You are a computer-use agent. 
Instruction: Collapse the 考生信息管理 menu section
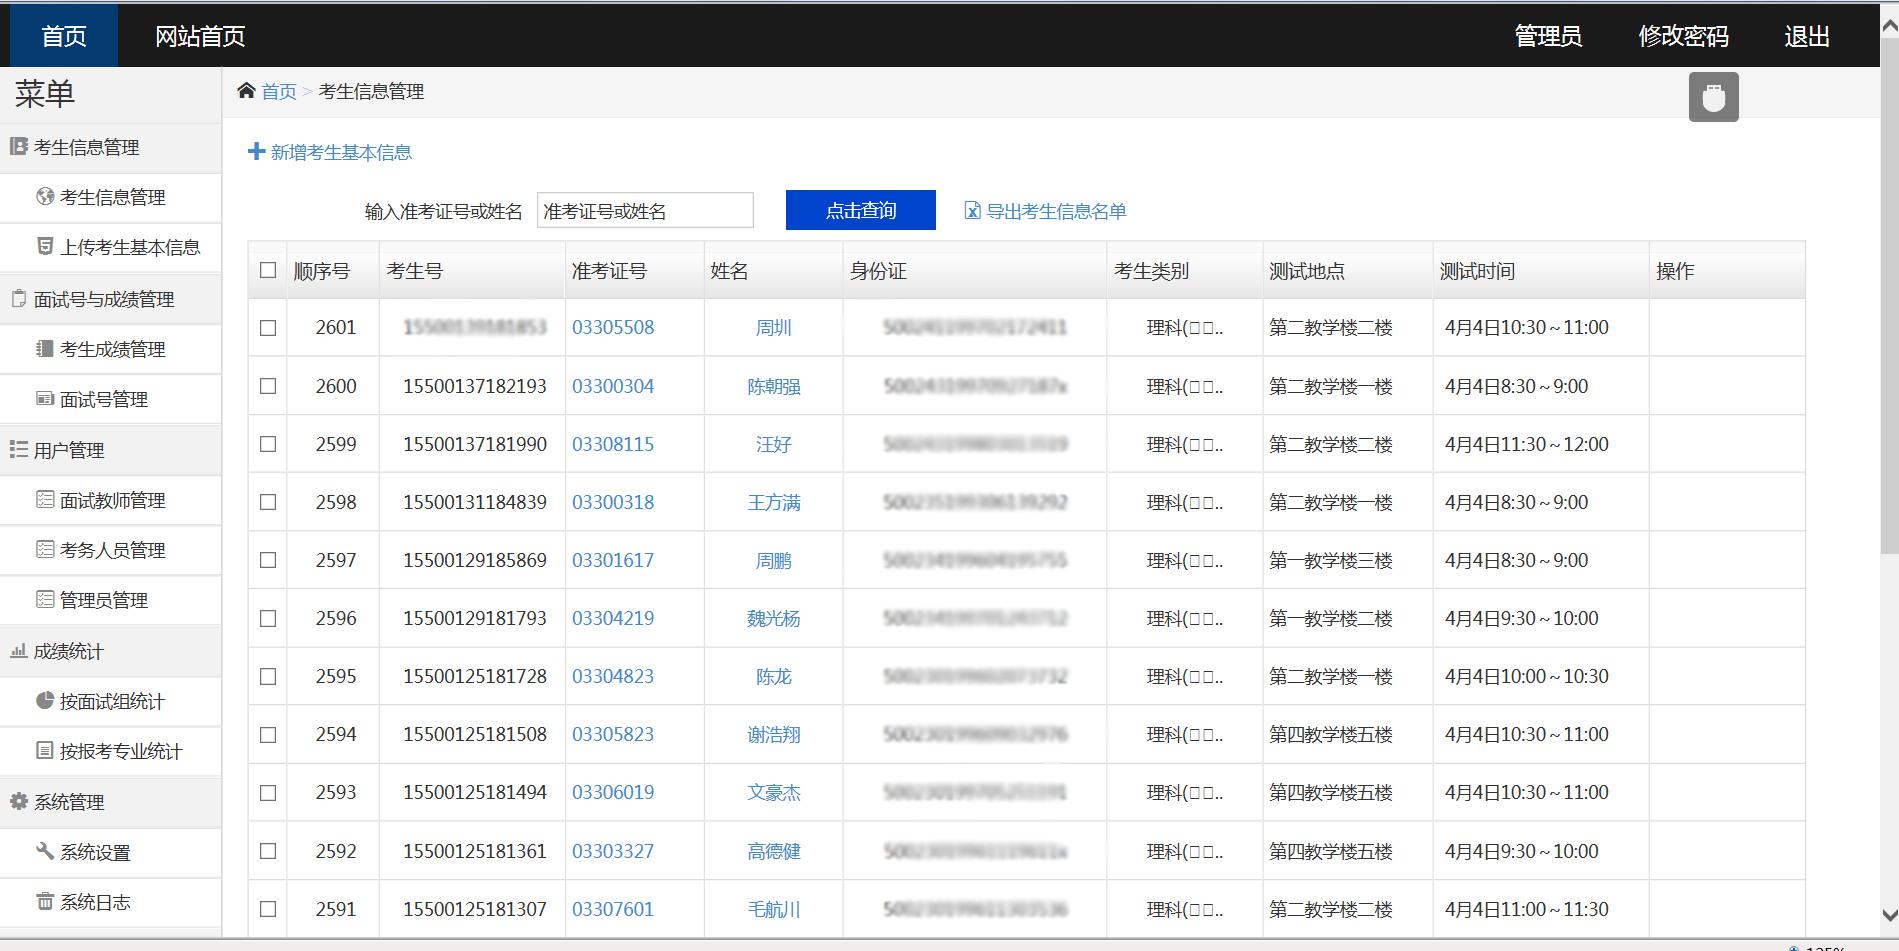pos(110,147)
